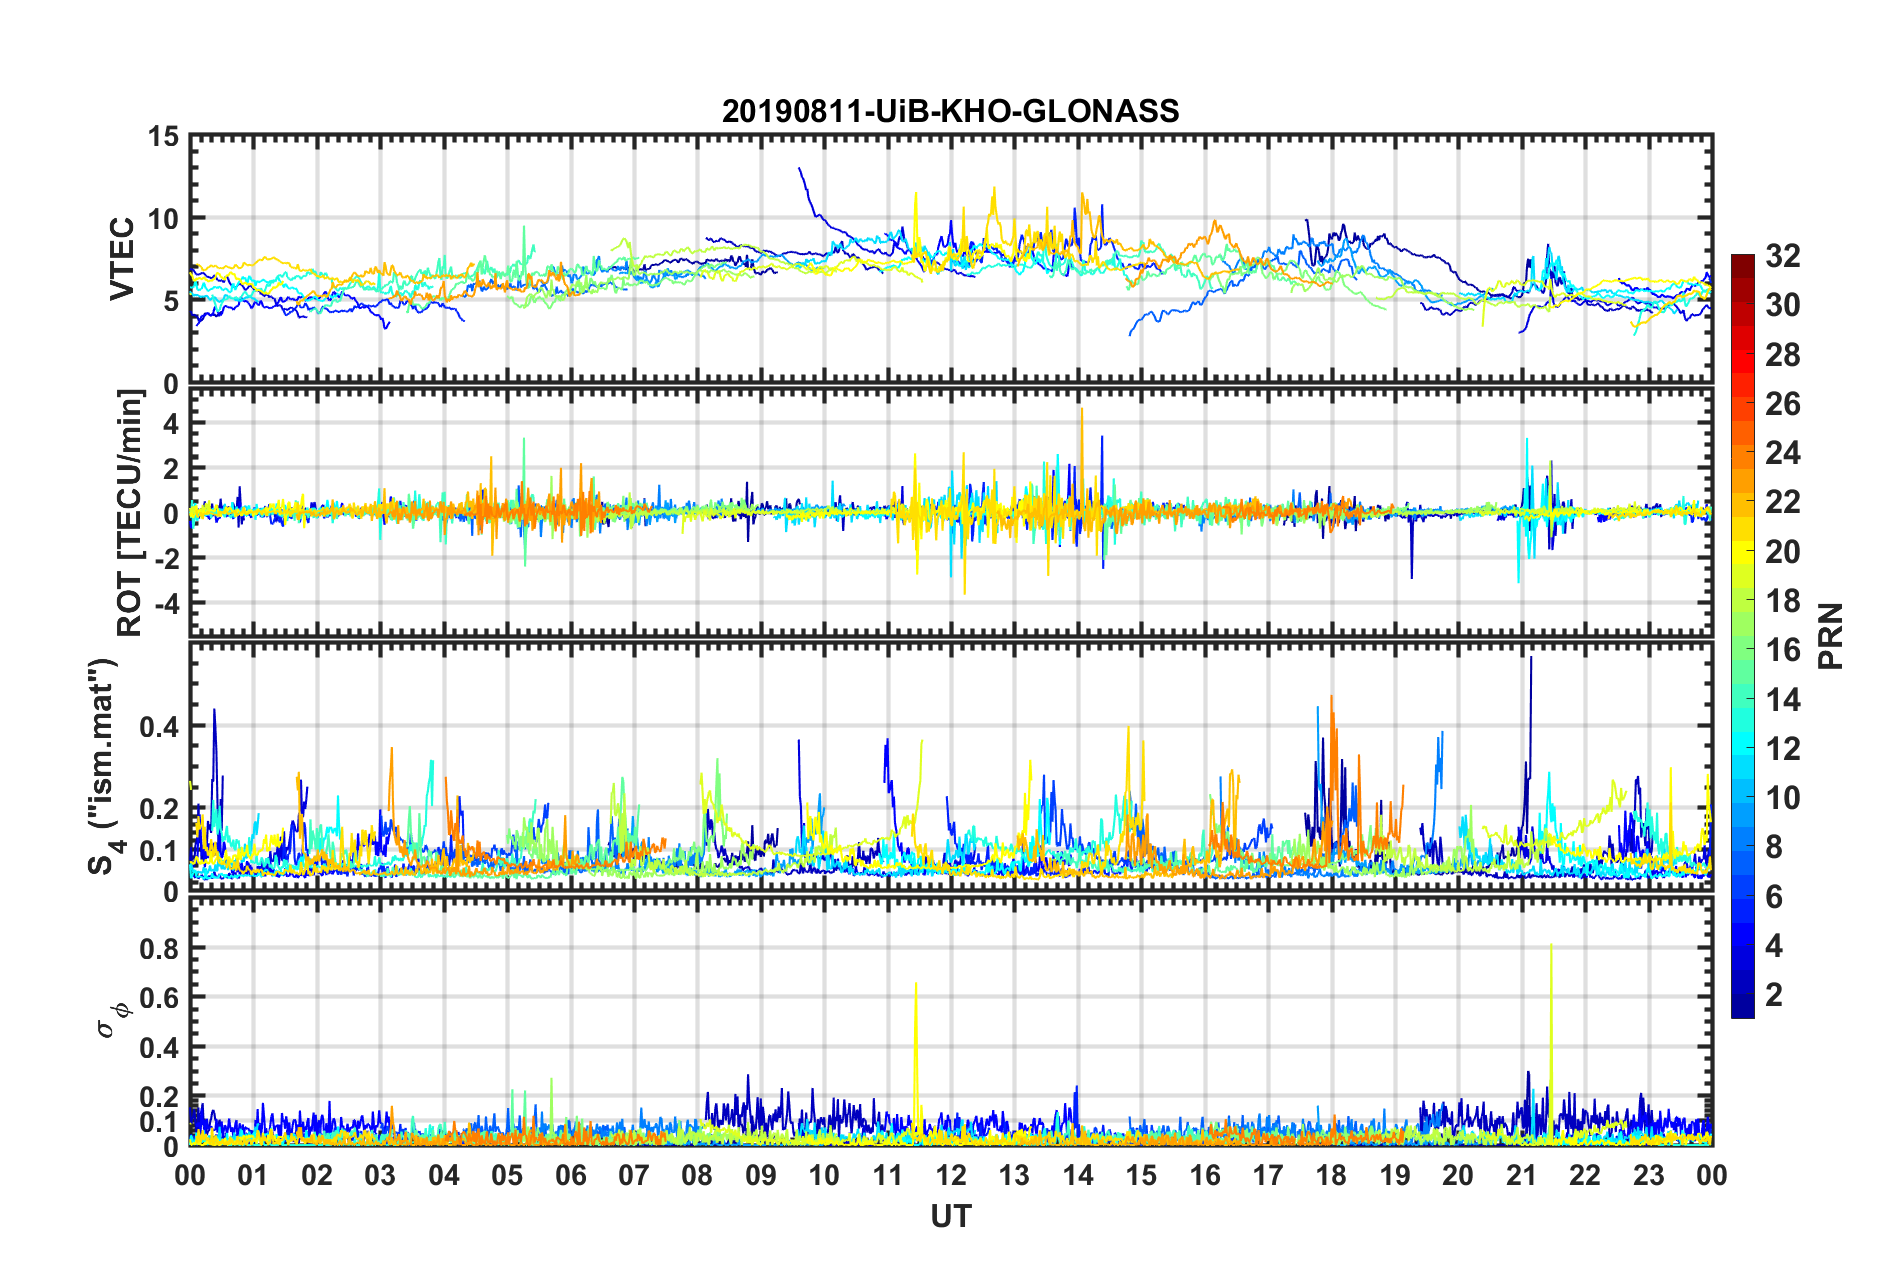Click colorbar tick value 8

click(1774, 847)
